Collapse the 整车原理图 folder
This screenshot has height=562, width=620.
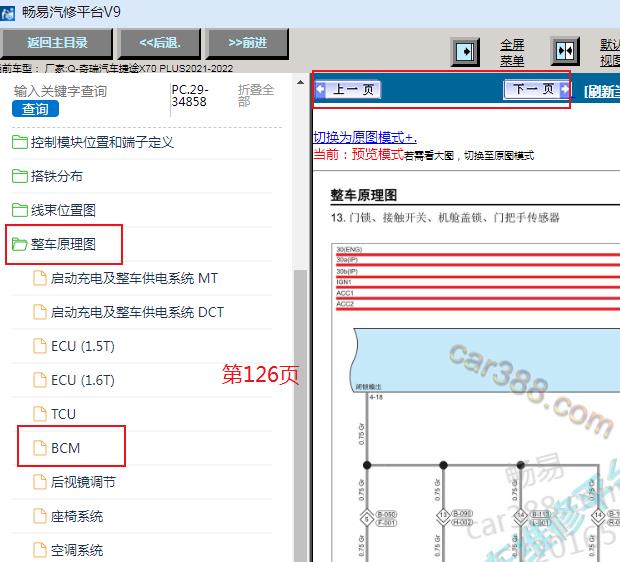[x=63, y=244]
